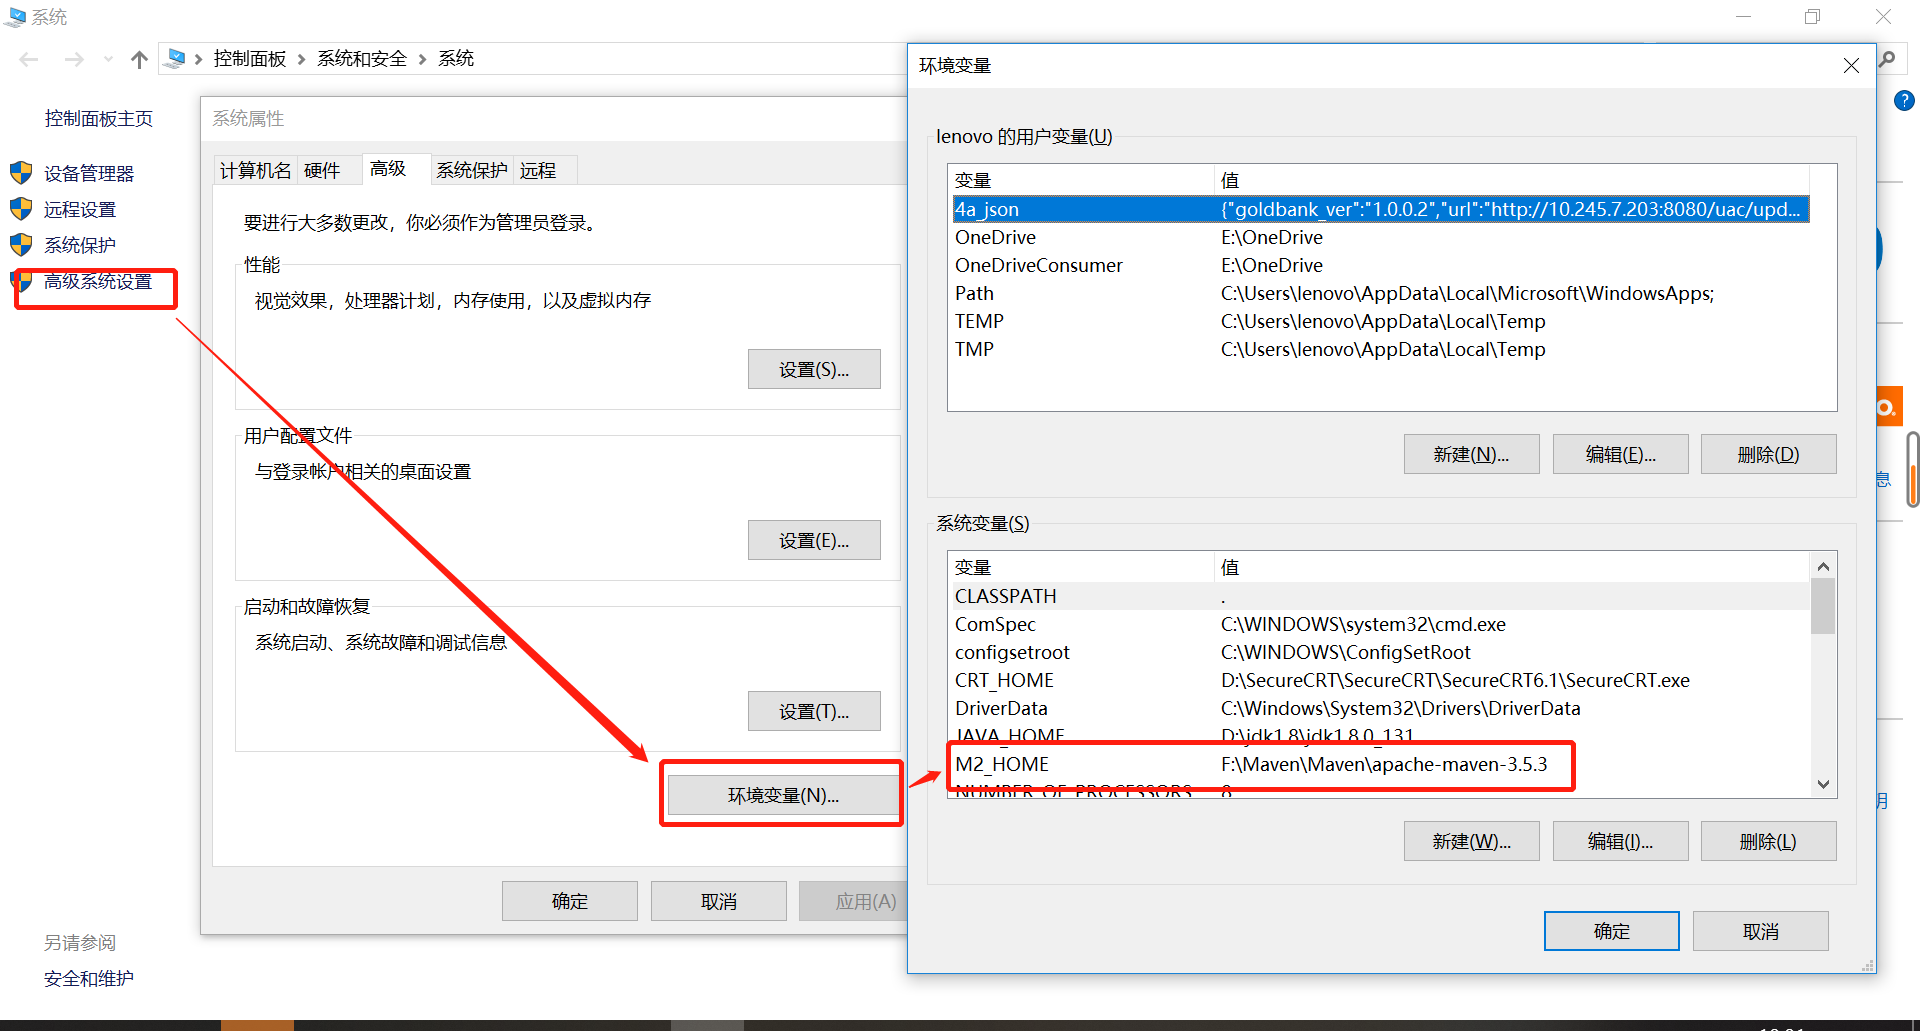The height and width of the screenshot is (1031, 1920).
Task: Click 编辑(E) for user variables
Action: tap(1620, 454)
